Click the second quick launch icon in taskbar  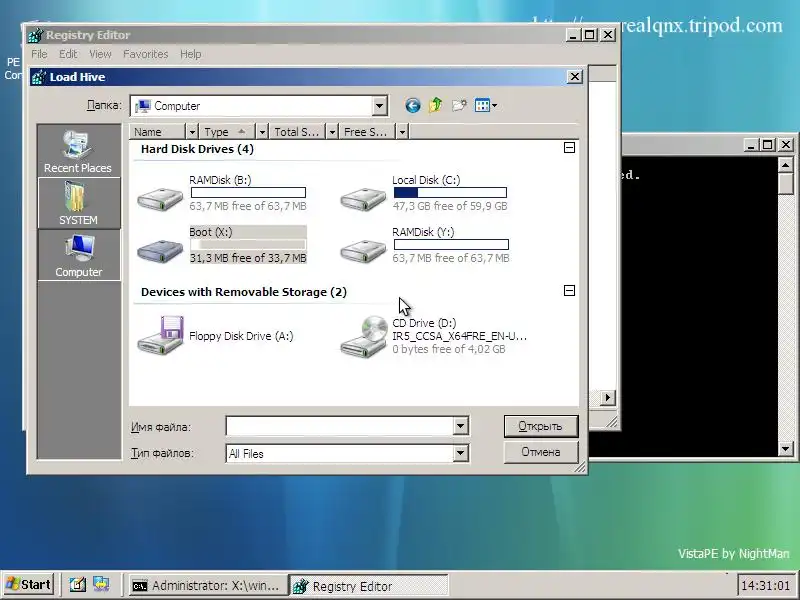[101, 584]
